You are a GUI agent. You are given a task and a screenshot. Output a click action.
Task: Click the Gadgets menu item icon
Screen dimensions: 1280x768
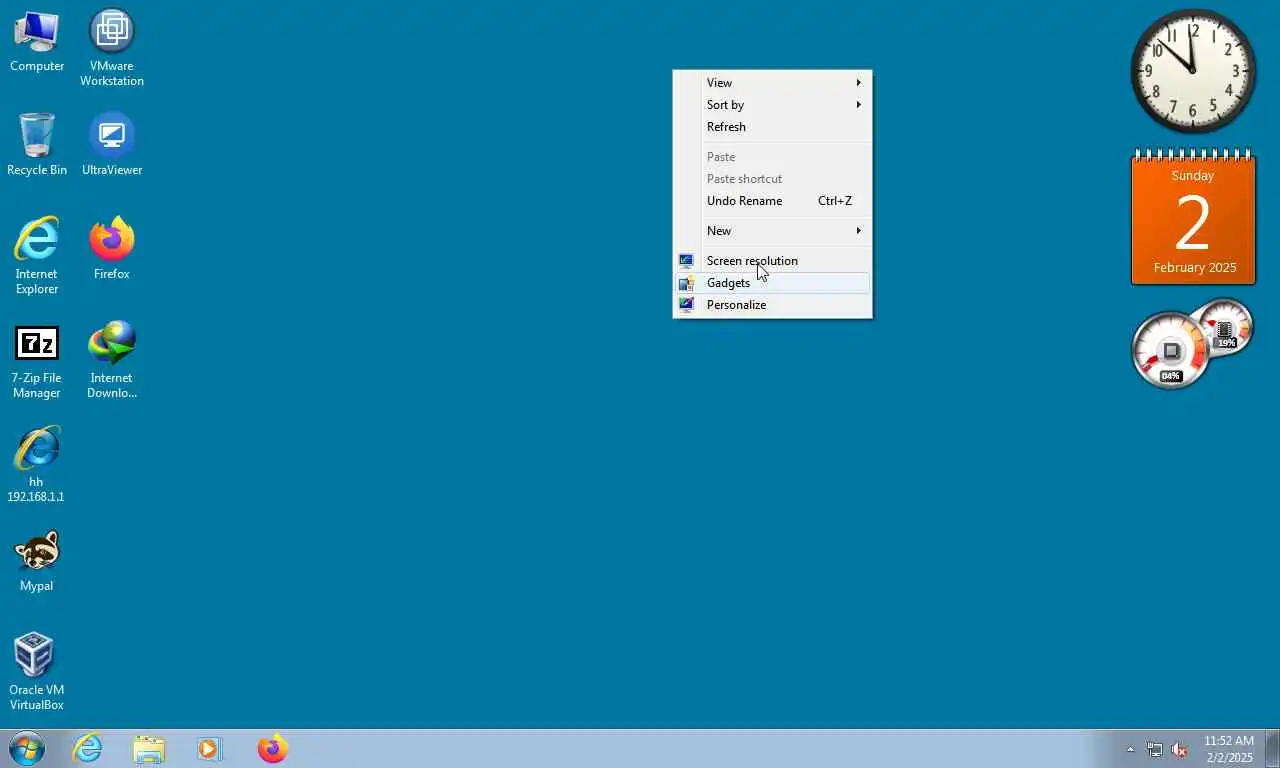[x=686, y=283]
